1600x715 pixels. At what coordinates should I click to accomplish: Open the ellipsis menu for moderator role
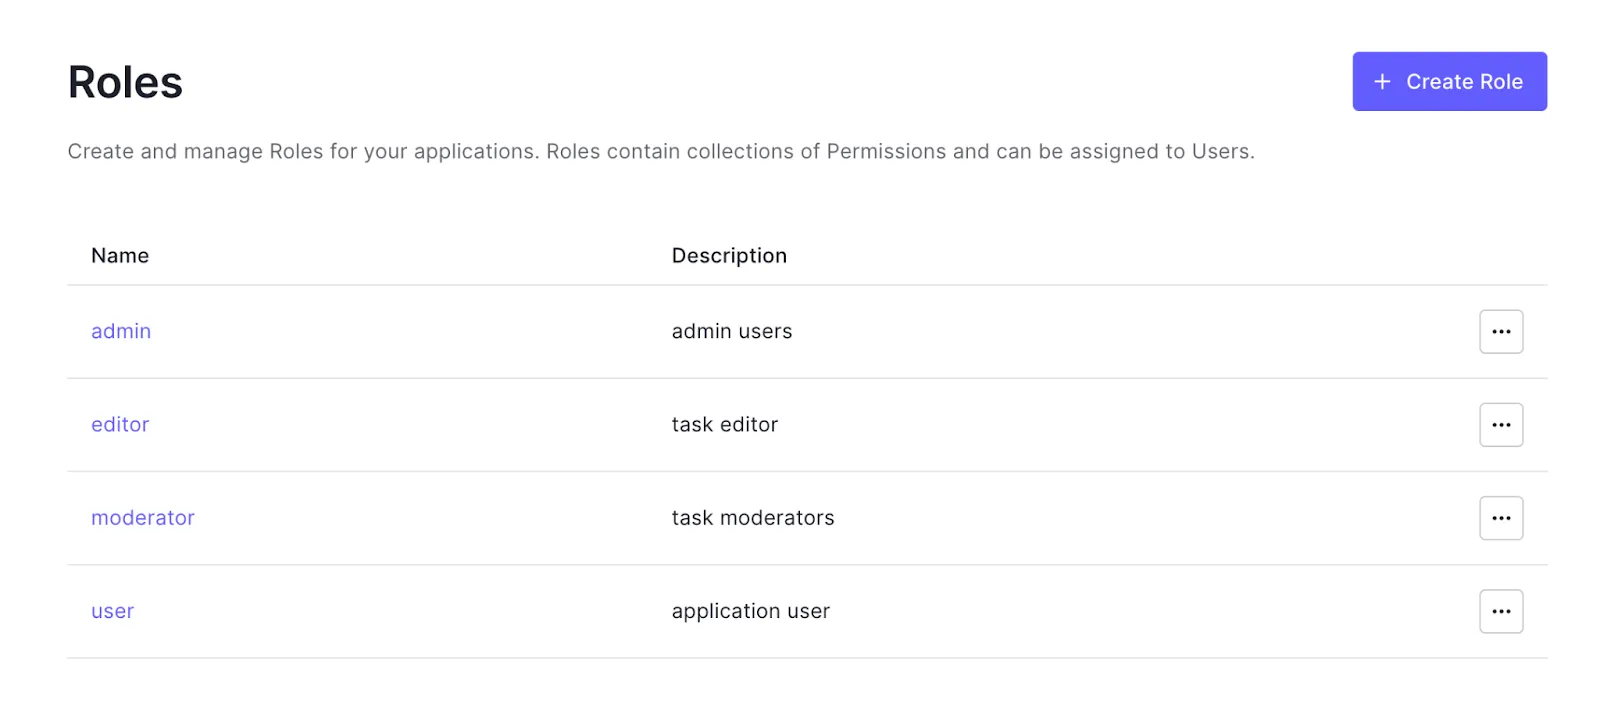coord(1500,518)
